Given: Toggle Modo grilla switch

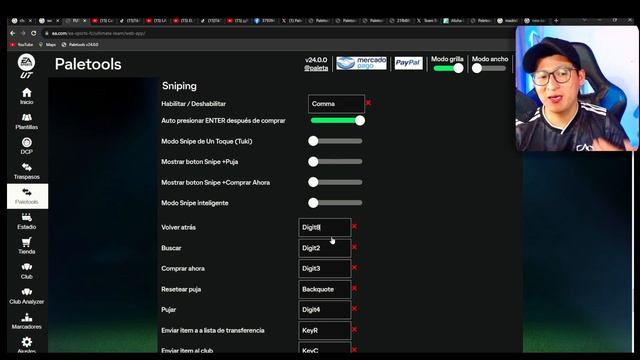Looking at the screenshot, I should [x=448, y=68].
